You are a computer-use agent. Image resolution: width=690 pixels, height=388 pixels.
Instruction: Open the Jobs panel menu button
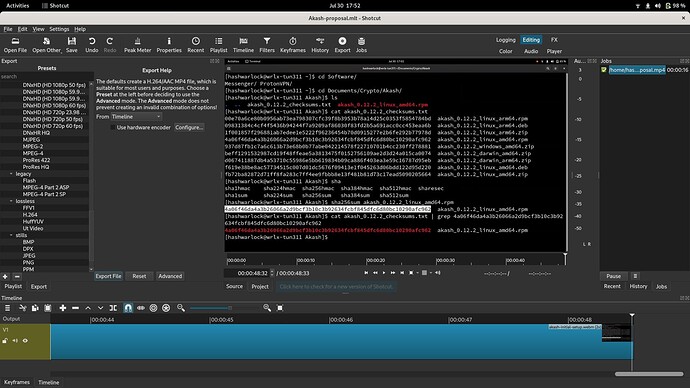[x=635, y=276]
